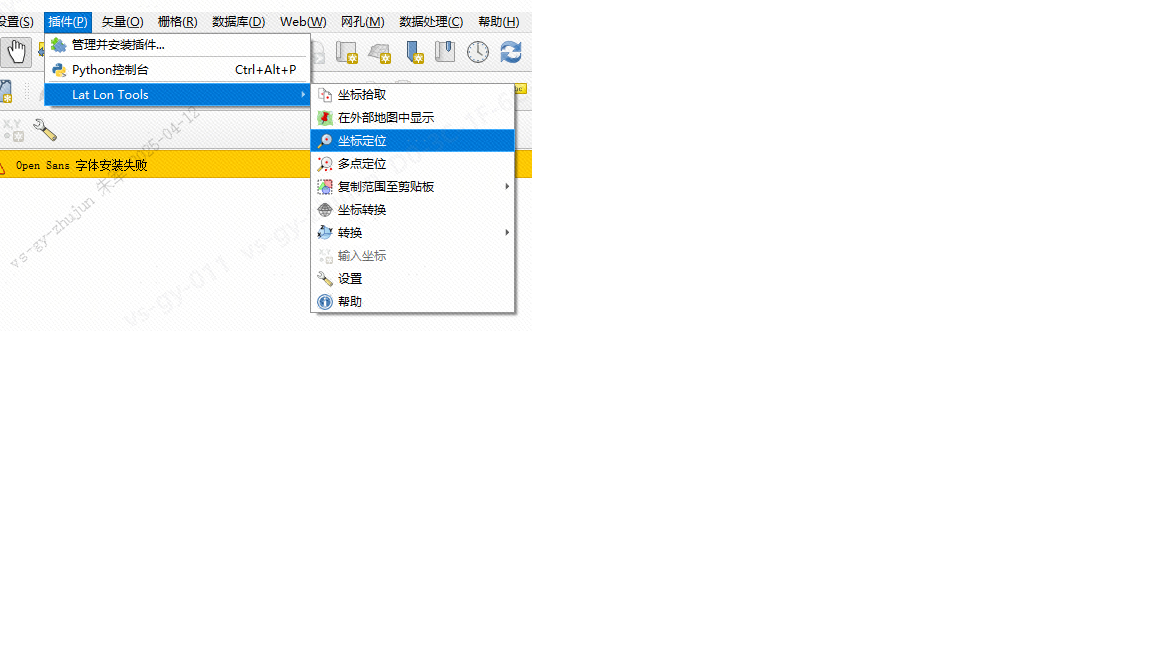Click the puzzle plugin manager icon

[x=59, y=45]
